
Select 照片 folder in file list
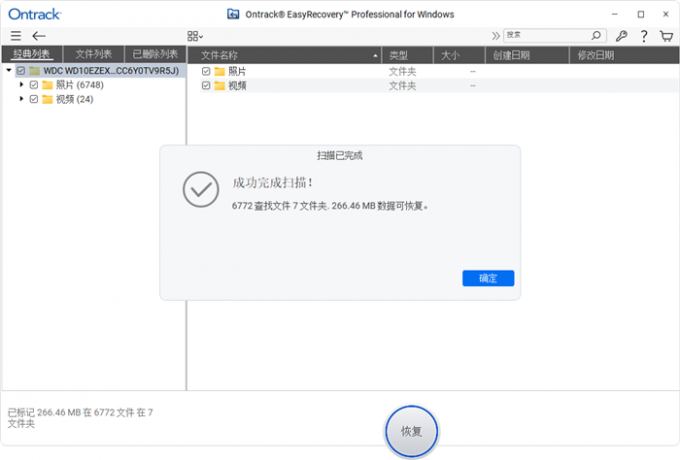237,71
